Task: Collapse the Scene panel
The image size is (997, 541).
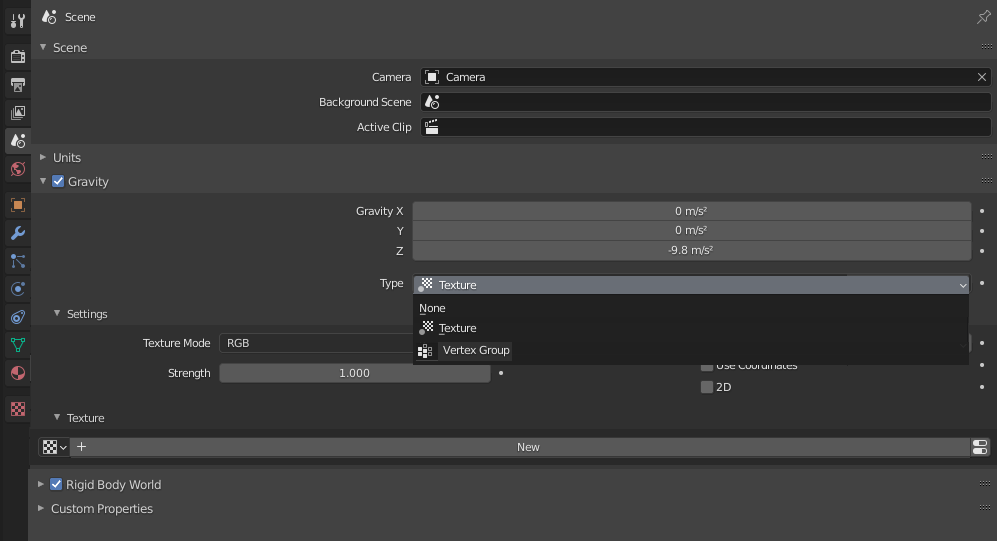Action: [43, 47]
